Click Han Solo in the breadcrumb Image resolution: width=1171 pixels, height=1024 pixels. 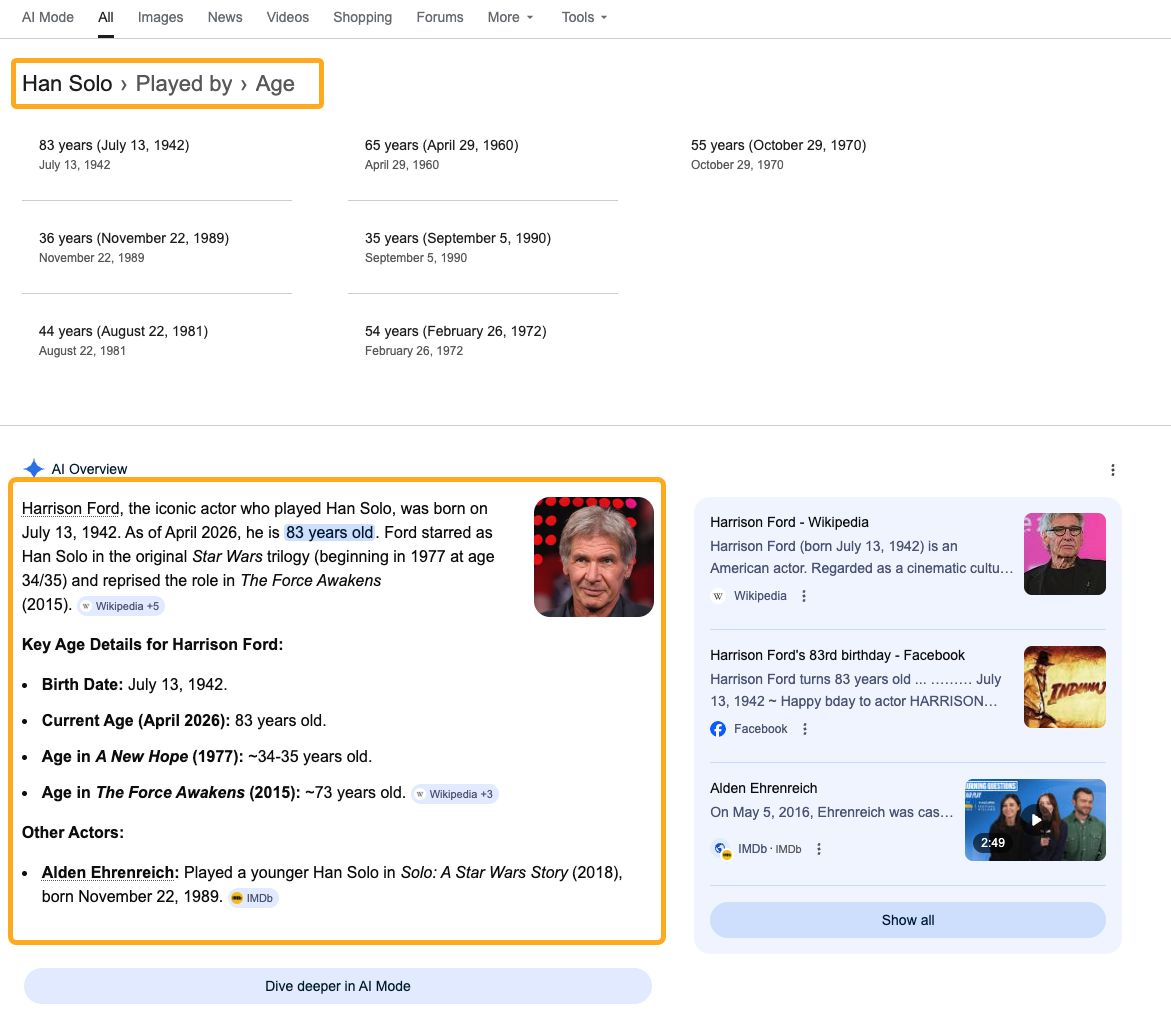point(67,84)
